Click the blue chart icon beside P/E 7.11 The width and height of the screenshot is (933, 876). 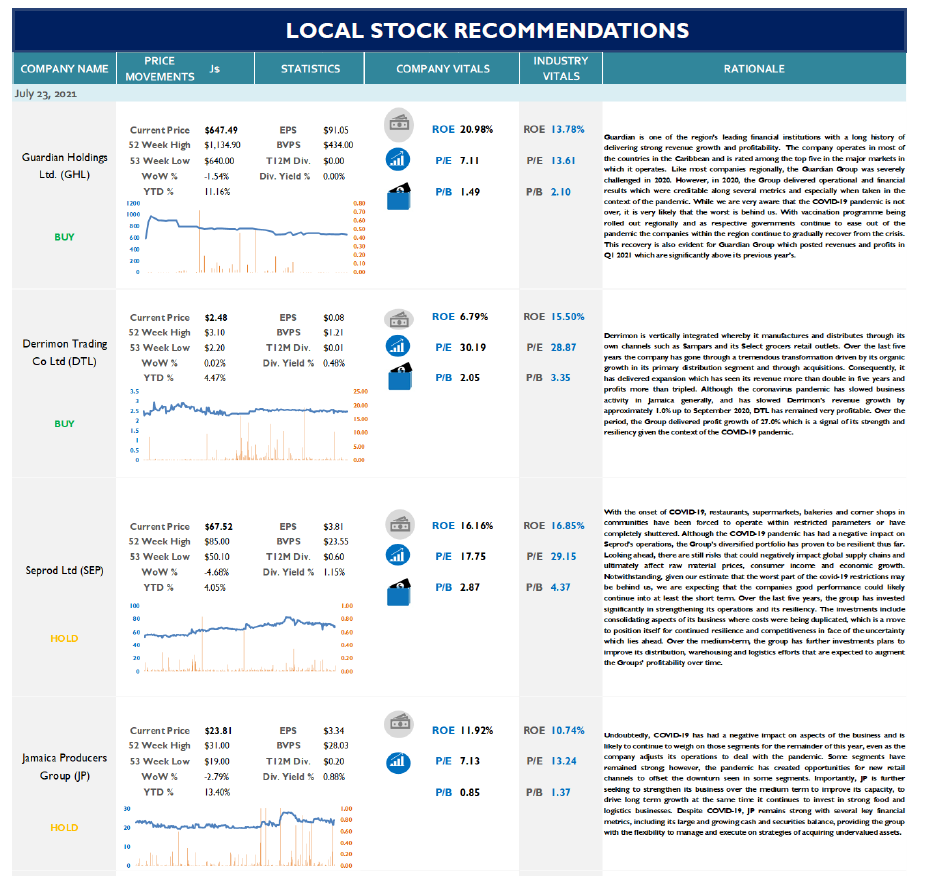(x=398, y=159)
